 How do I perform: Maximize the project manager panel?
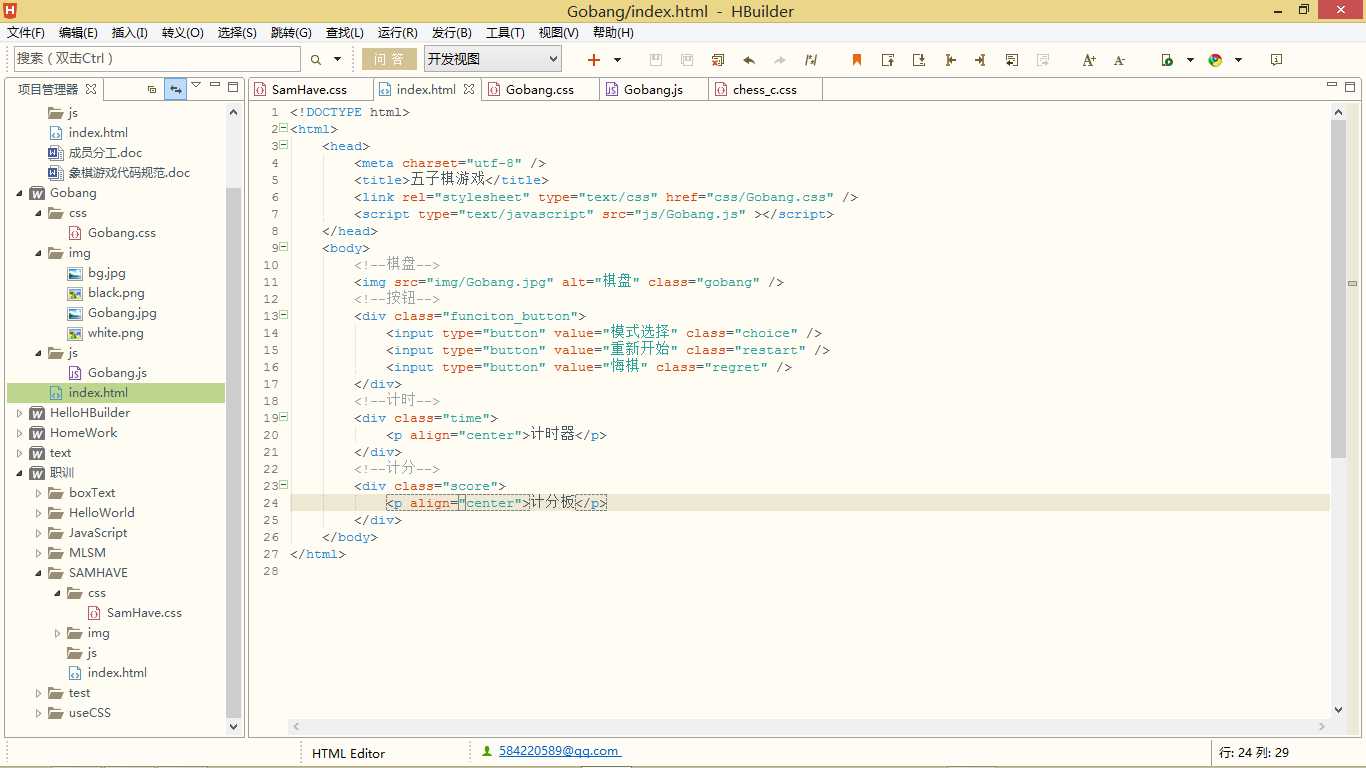[233, 87]
